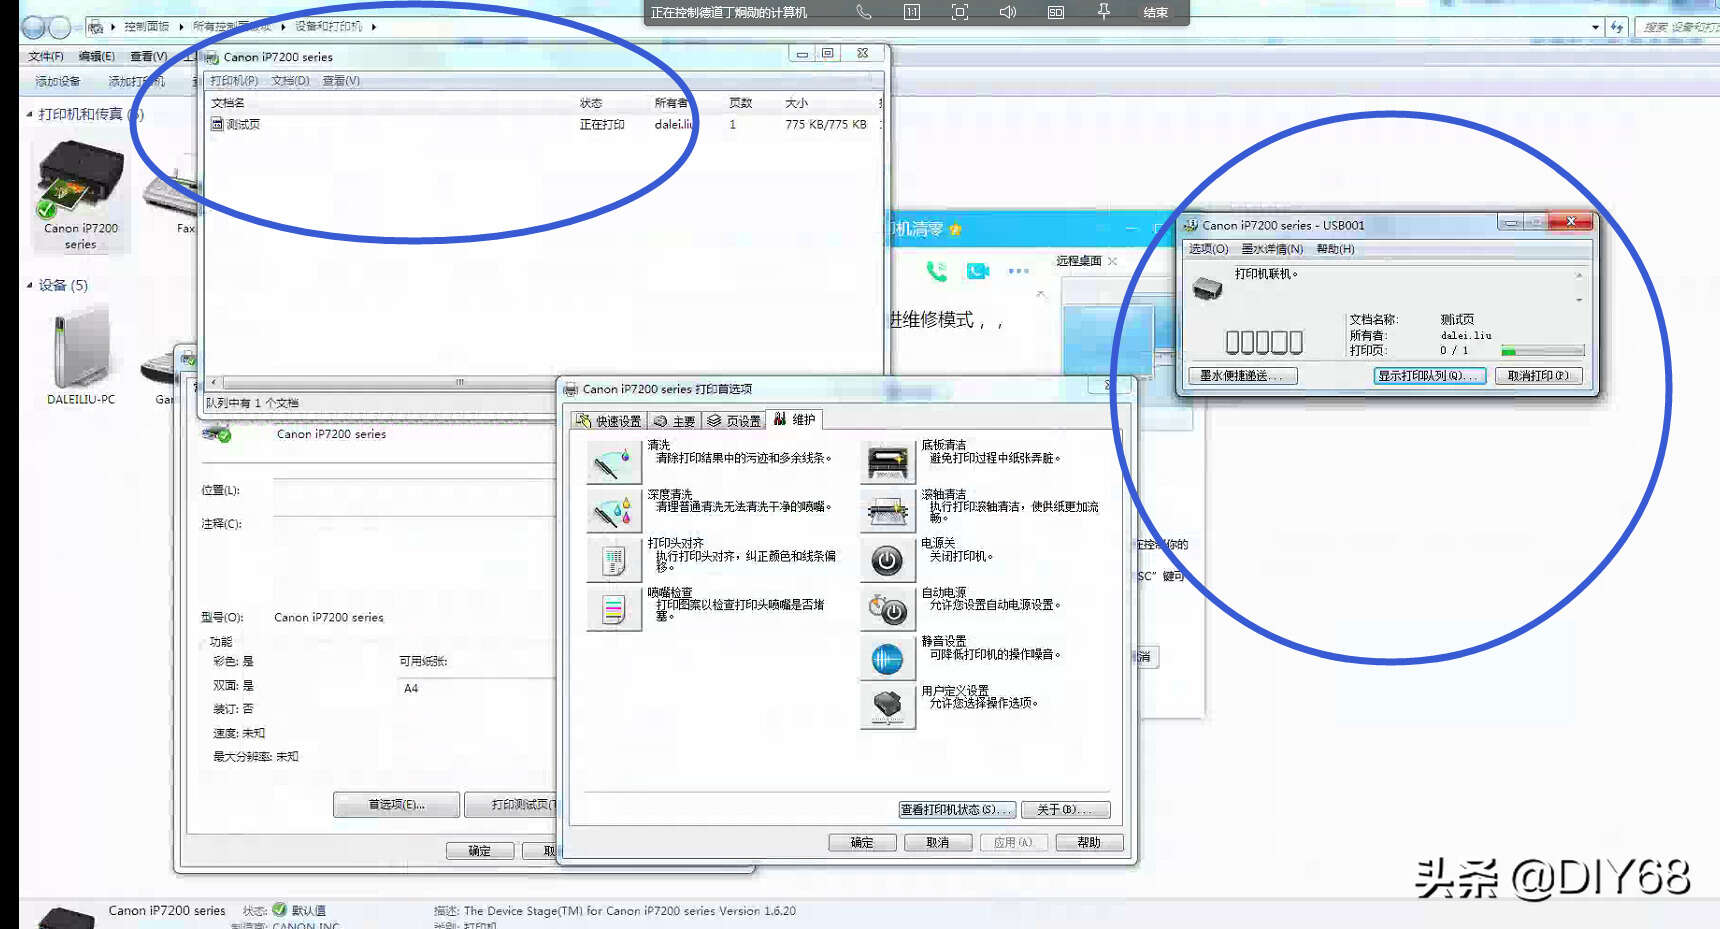Click the refresh icon beside the Explorer address bar
Image resolution: width=1720 pixels, height=929 pixels.
click(1617, 27)
